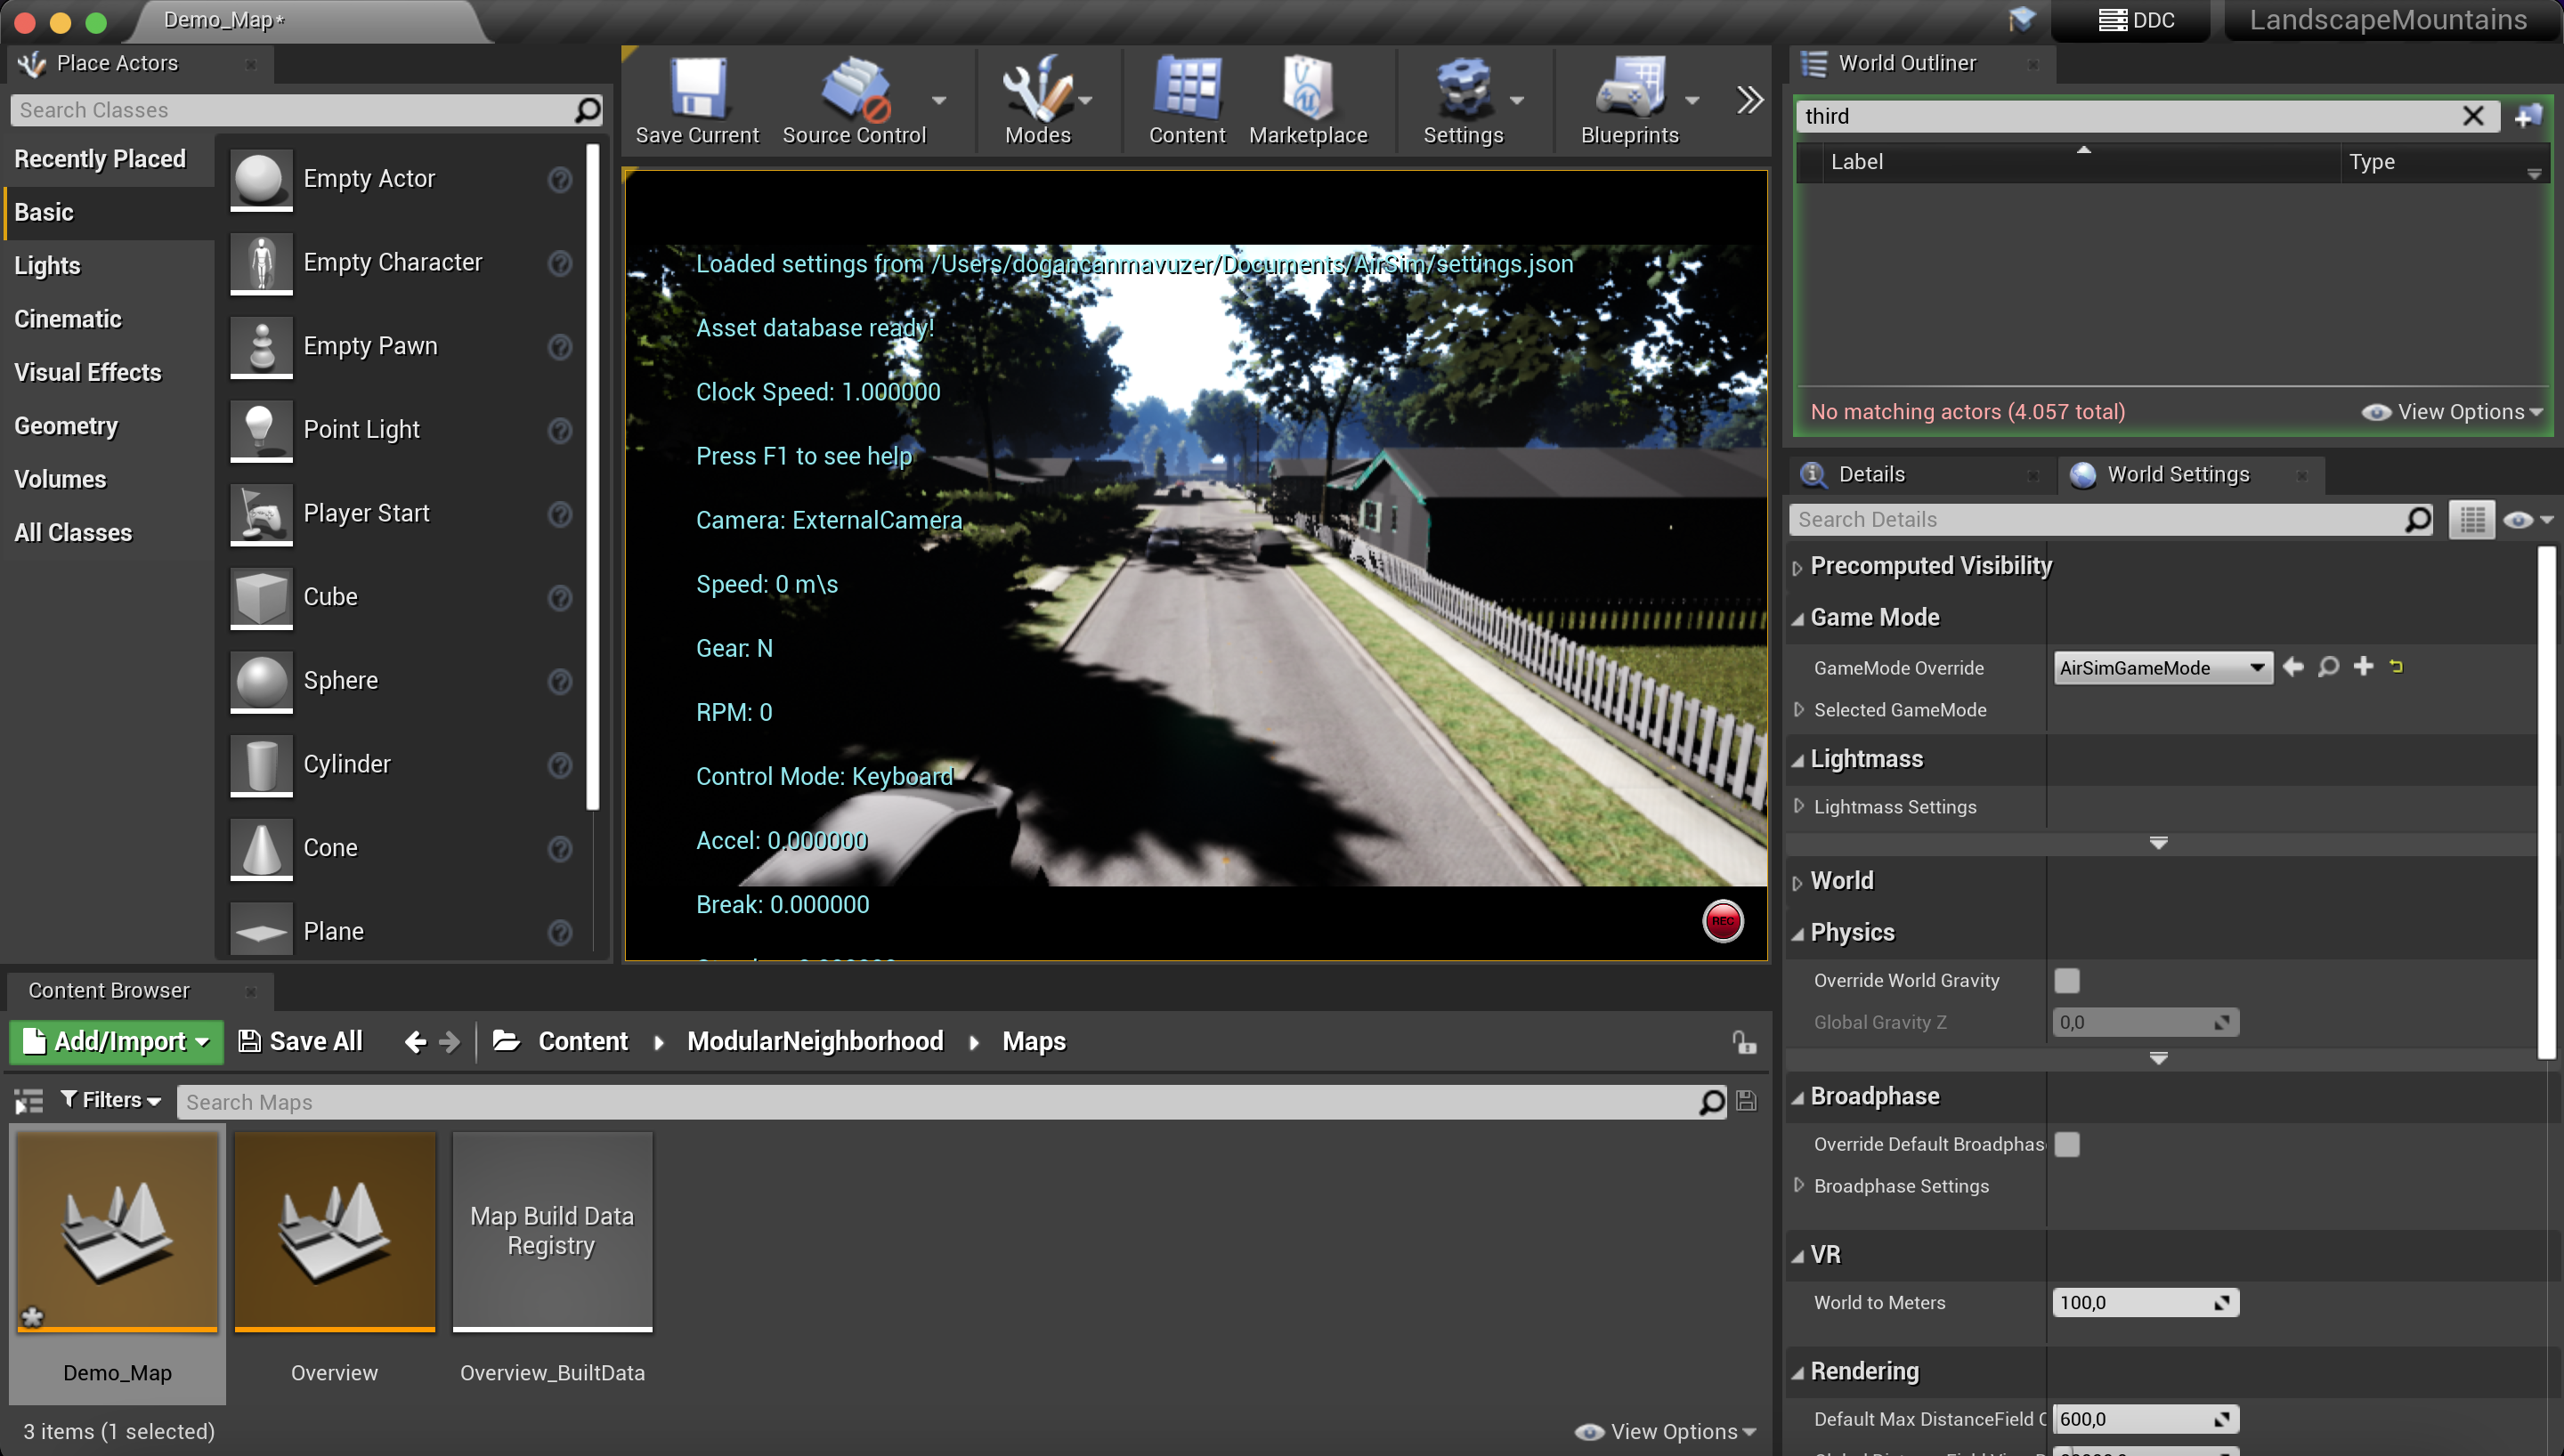Click the Default Max DistanceField value field
The image size is (2564, 1456).
2145,1419
